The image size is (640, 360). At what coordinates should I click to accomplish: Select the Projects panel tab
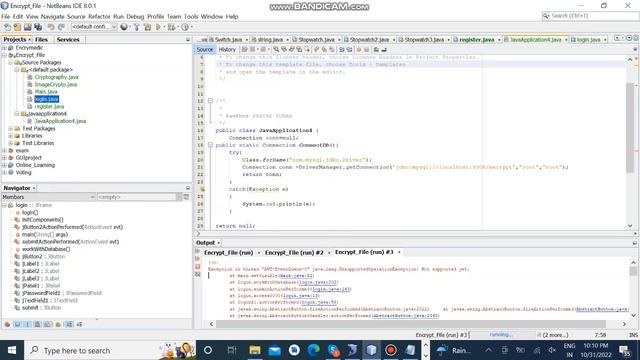[x=14, y=40]
